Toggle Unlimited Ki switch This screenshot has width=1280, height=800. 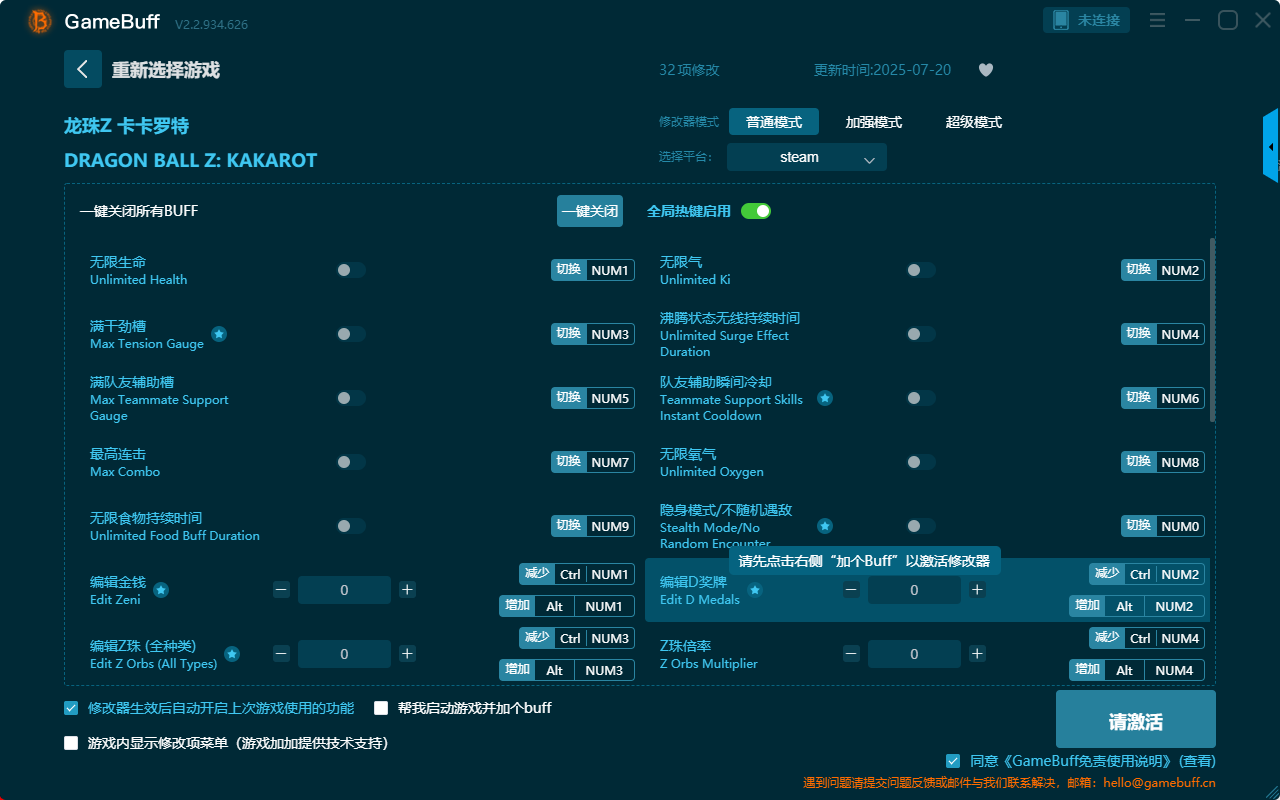pos(921,270)
